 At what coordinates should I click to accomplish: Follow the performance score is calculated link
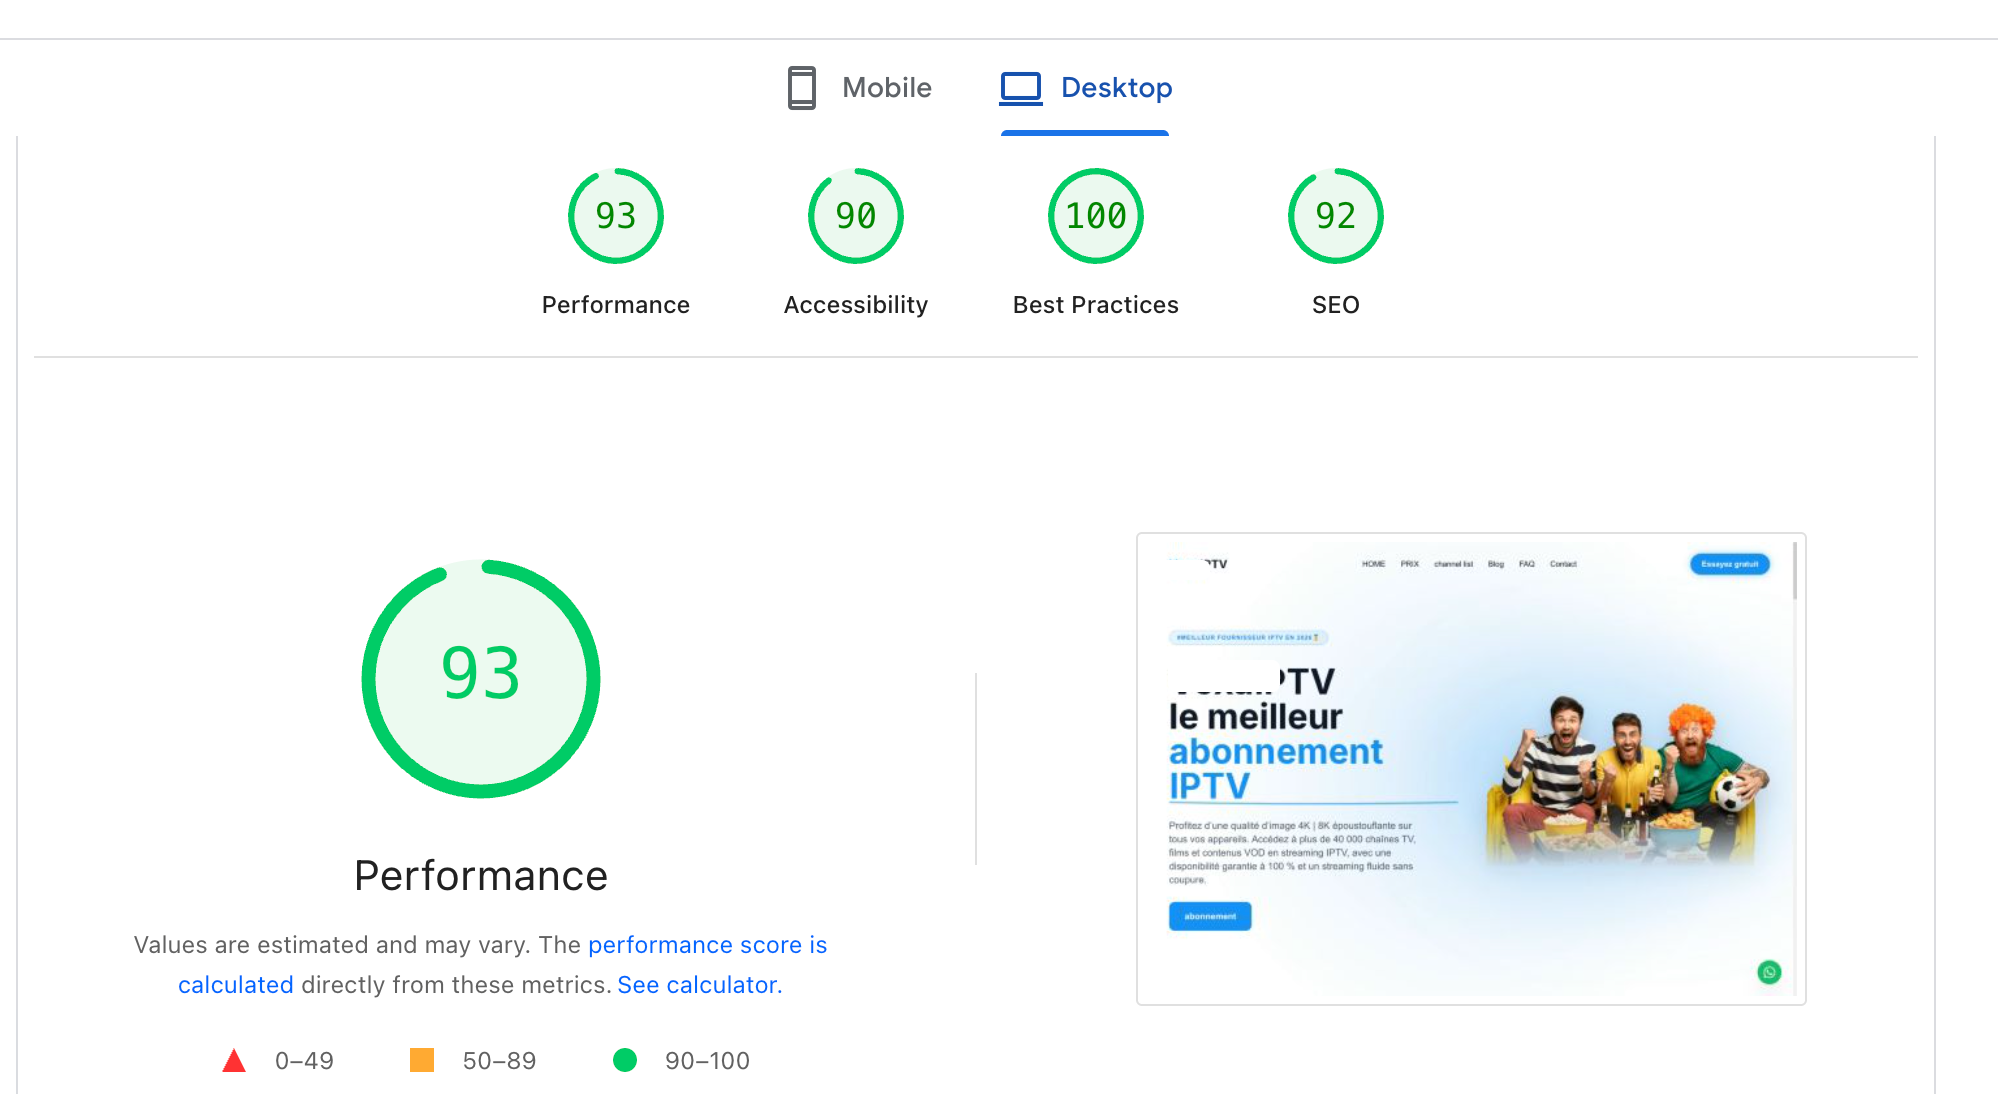point(707,945)
